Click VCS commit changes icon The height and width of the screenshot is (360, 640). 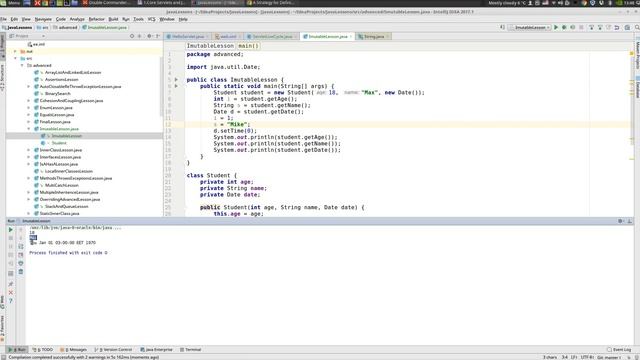pos(600,27)
